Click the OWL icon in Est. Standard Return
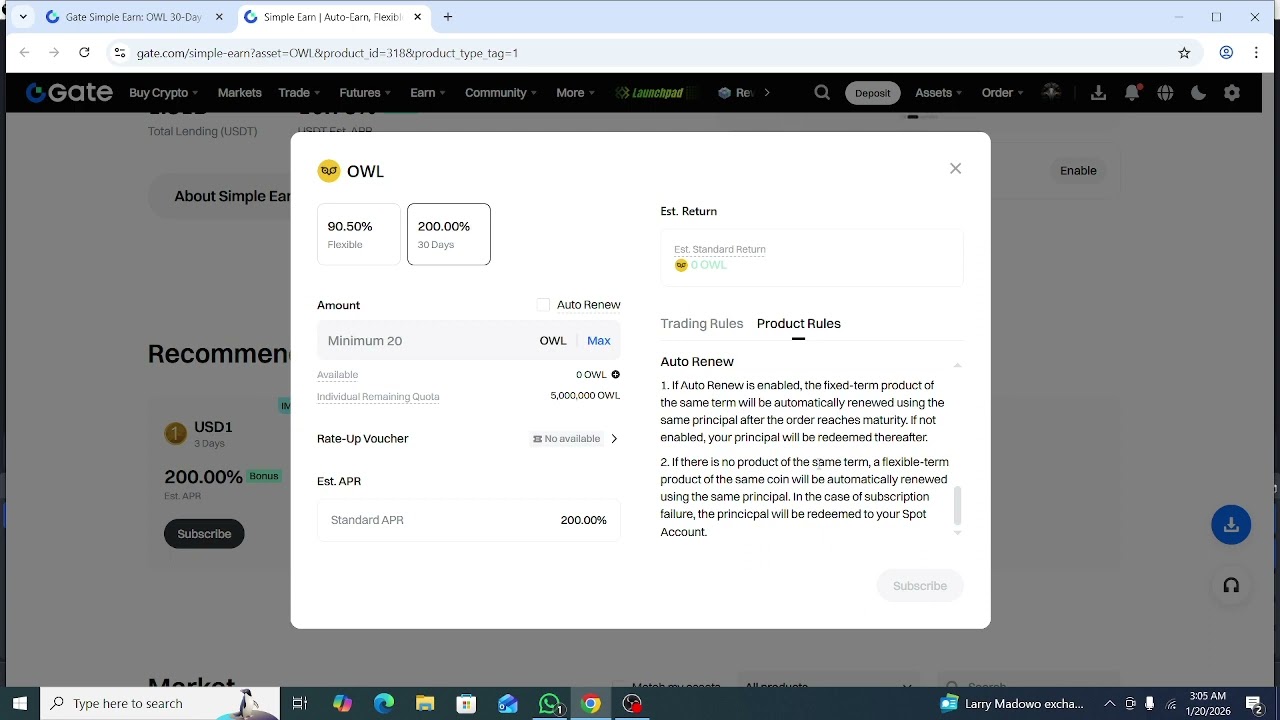Screen dimensions: 1280x720 pyautogui.click(x=681, y=265)
